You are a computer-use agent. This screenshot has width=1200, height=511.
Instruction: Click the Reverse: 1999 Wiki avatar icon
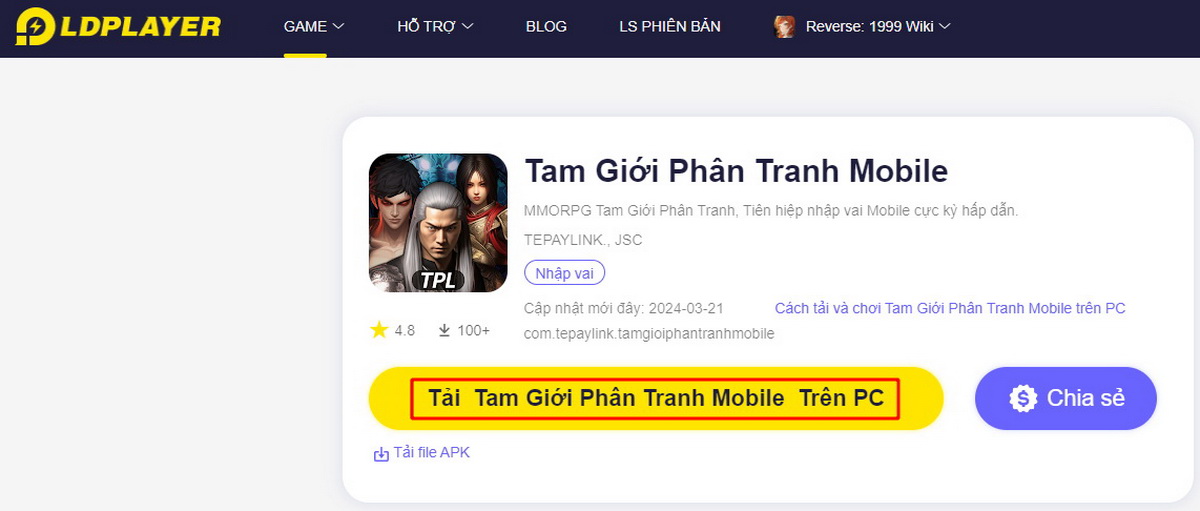coord(785,27)
